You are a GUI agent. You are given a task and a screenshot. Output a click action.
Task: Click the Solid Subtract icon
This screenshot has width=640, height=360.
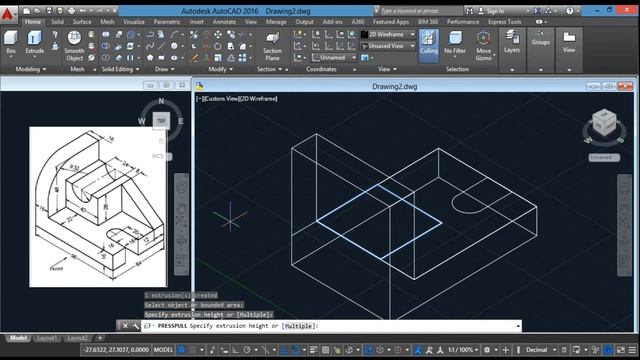tap(106, 46)
